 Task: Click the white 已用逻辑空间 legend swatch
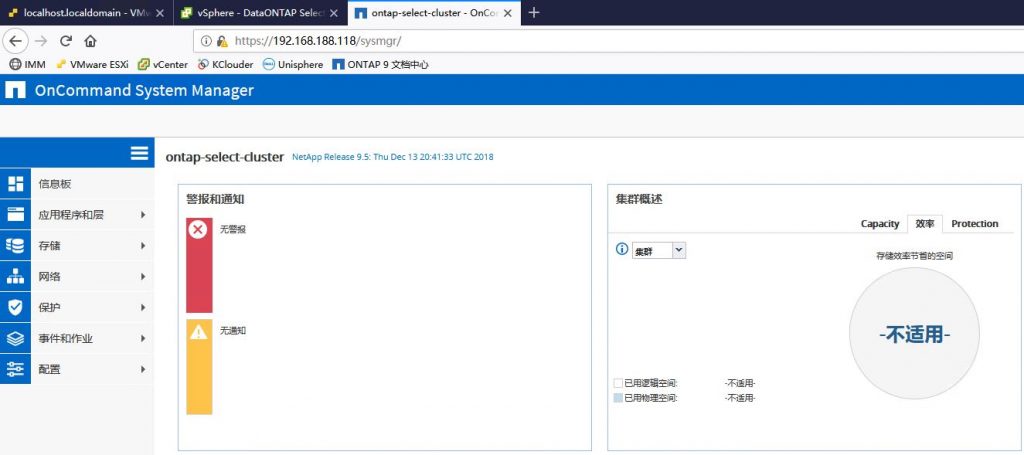coord(618,384)
